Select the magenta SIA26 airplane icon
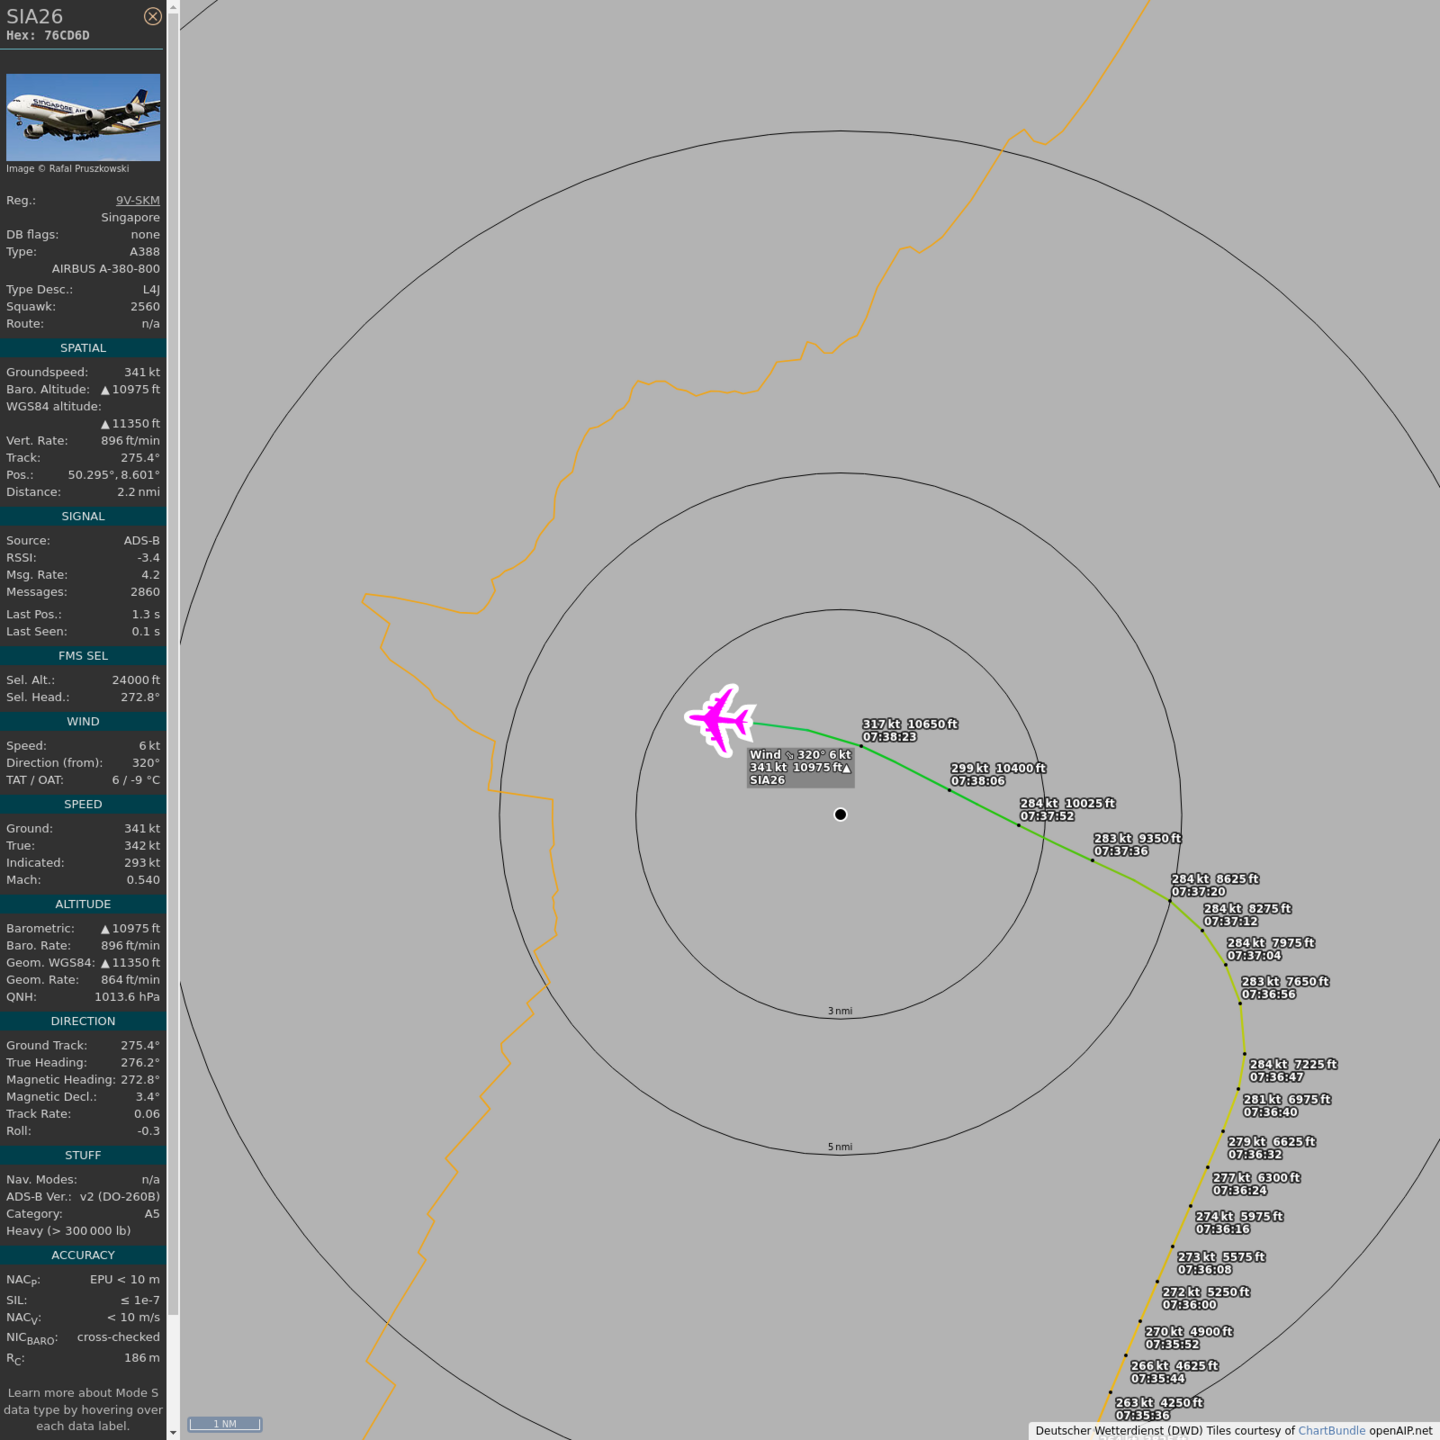This screenshot has height=1440, width=1440. pos(720,720)
